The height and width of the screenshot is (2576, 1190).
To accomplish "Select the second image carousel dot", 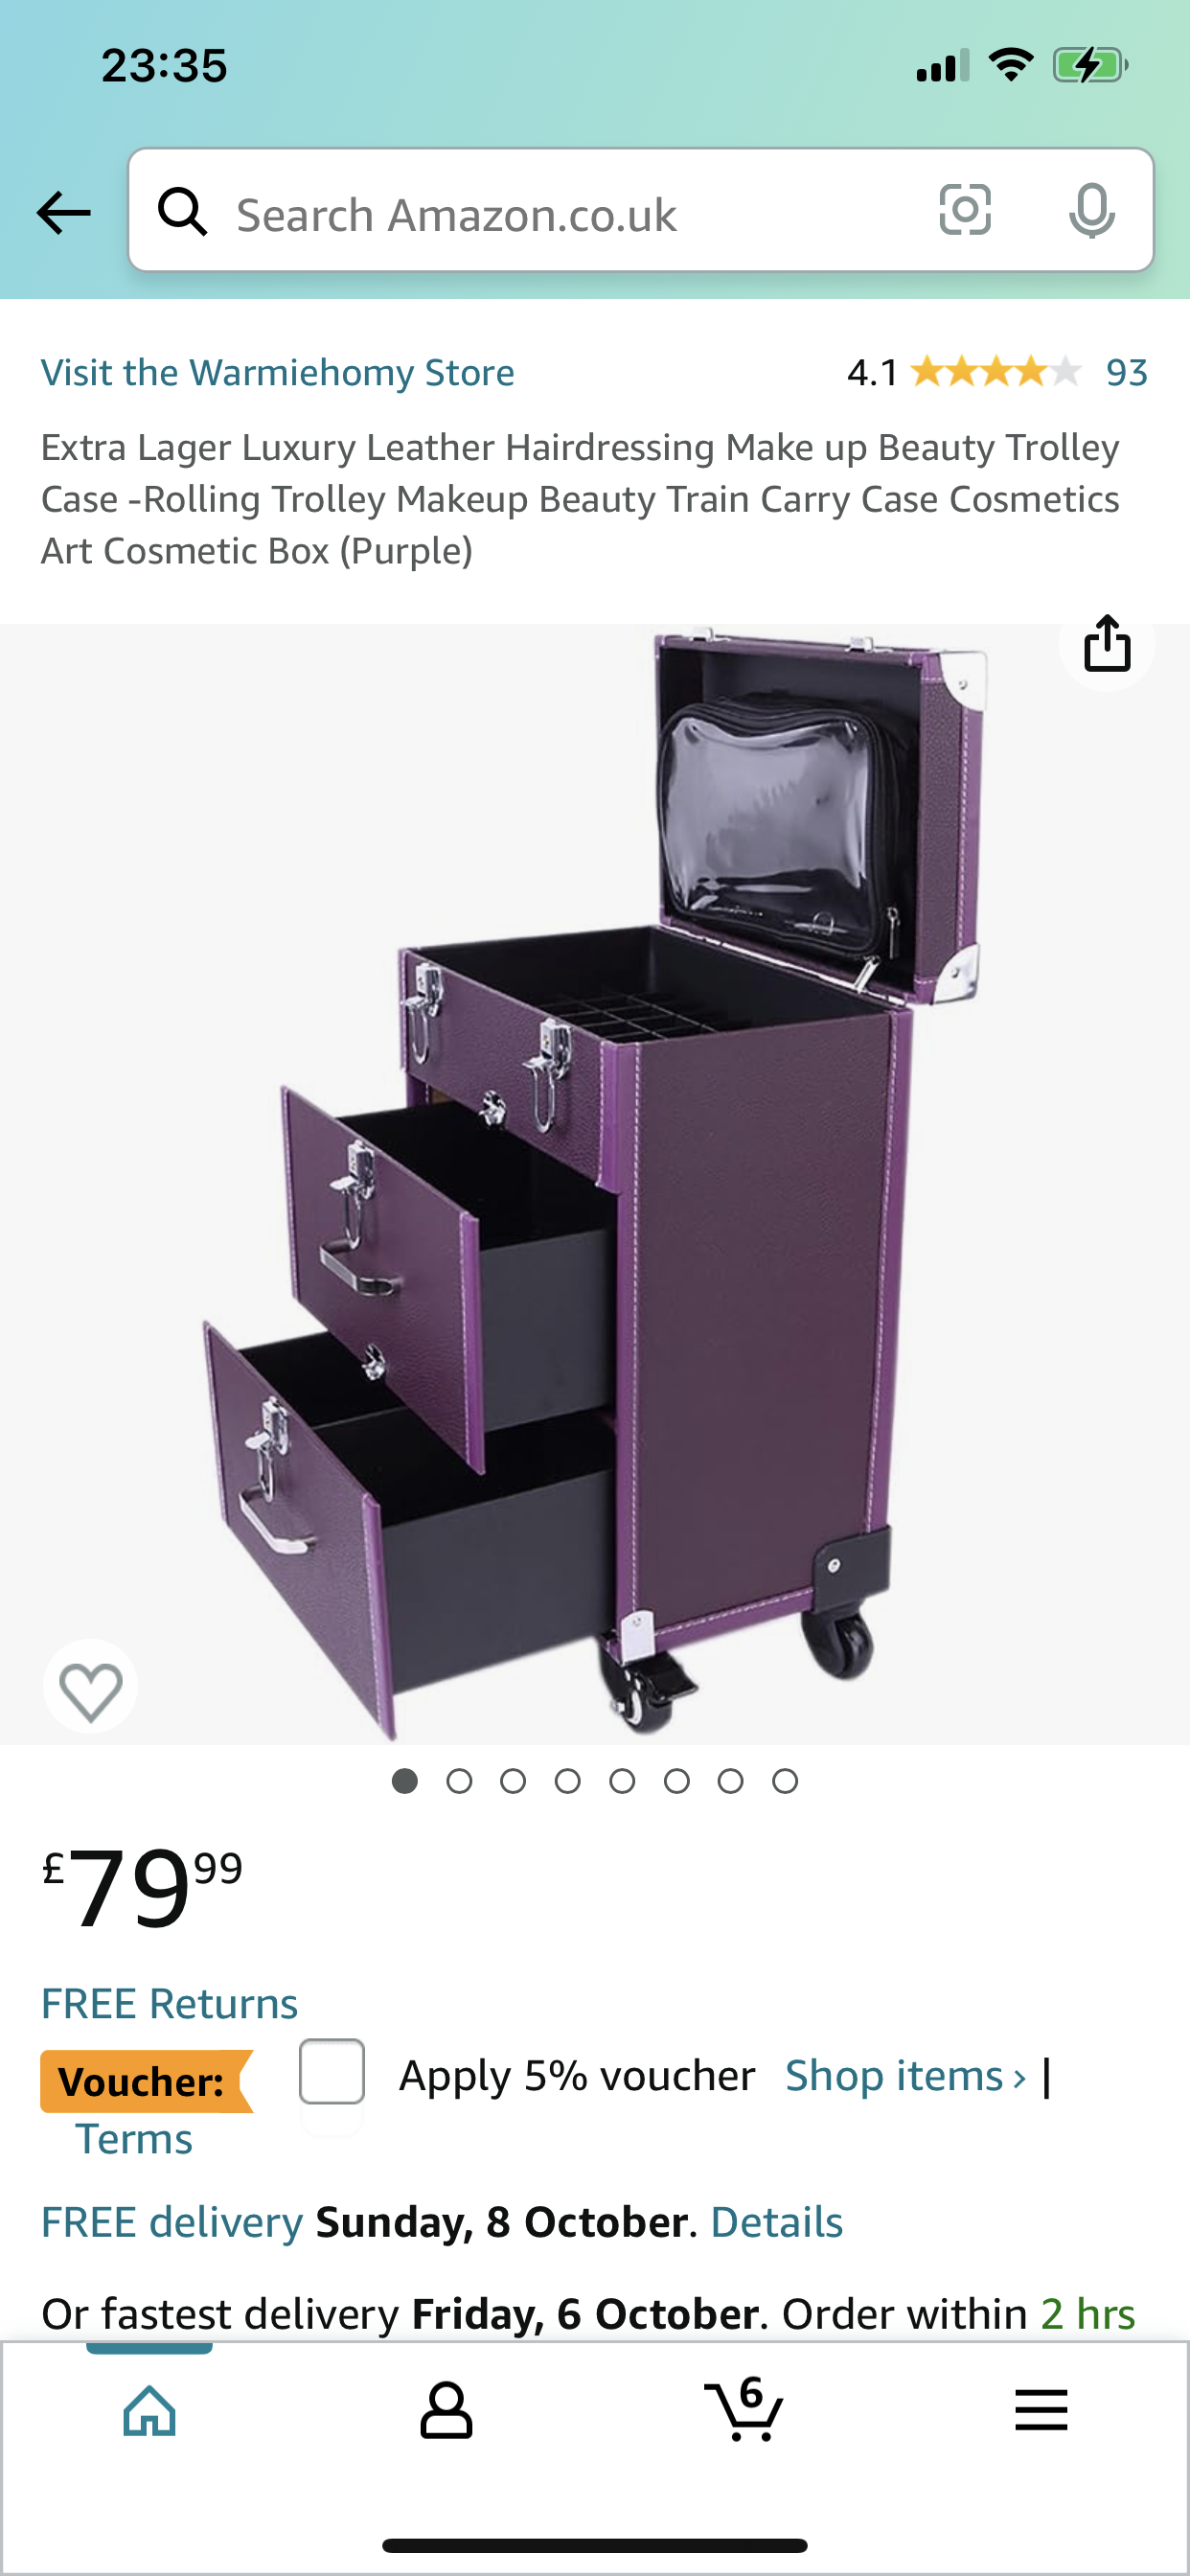I will [x=459, y=1781].
